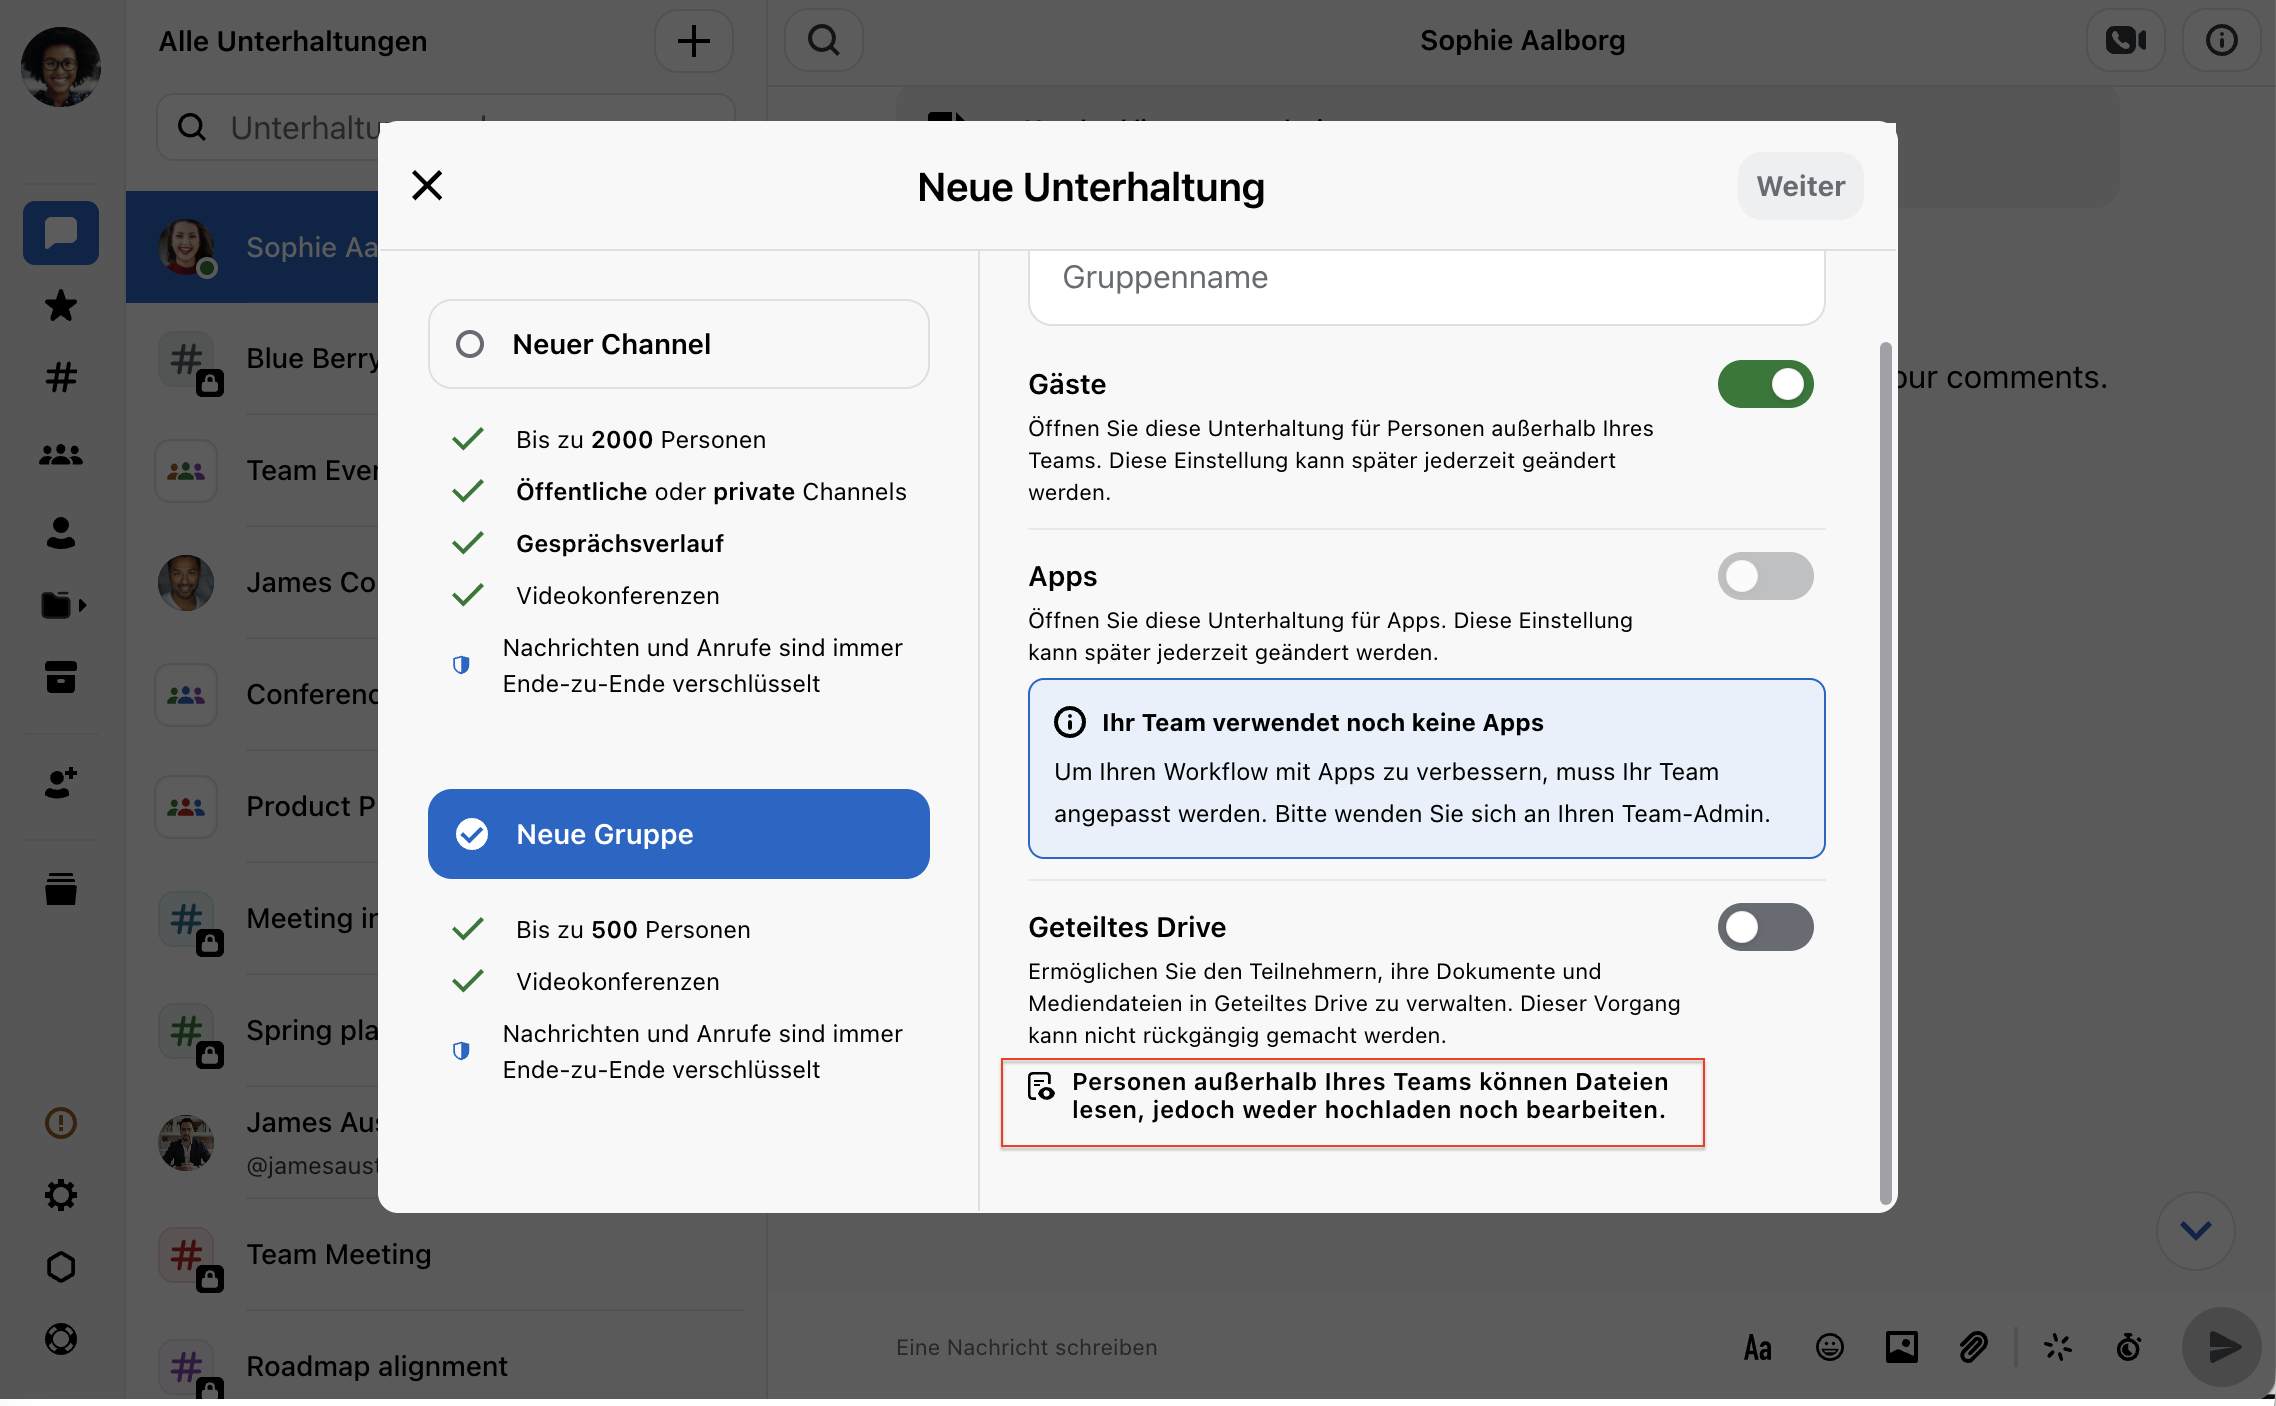Turn off the Gäste toggle

pyautogui.click(x=1765, y=384)
